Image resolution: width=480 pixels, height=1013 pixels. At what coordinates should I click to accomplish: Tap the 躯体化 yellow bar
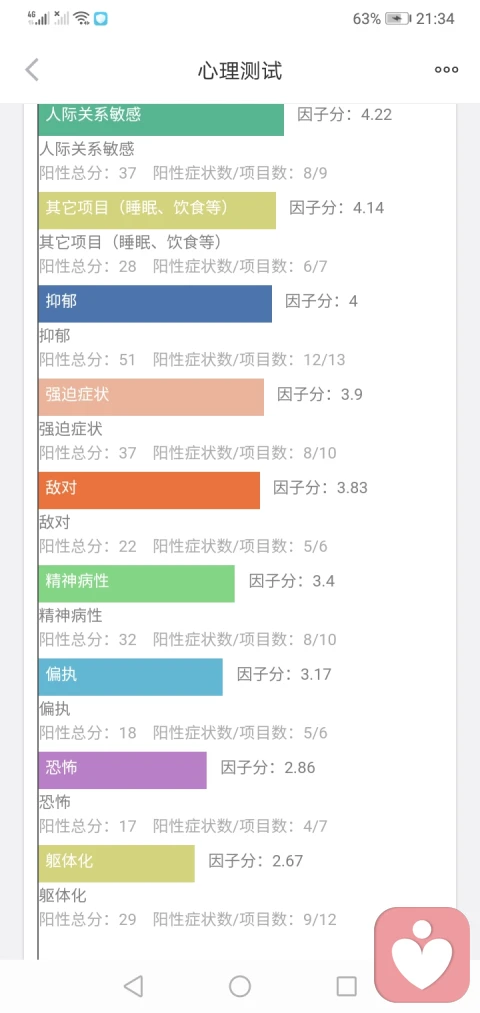[116, 863]
